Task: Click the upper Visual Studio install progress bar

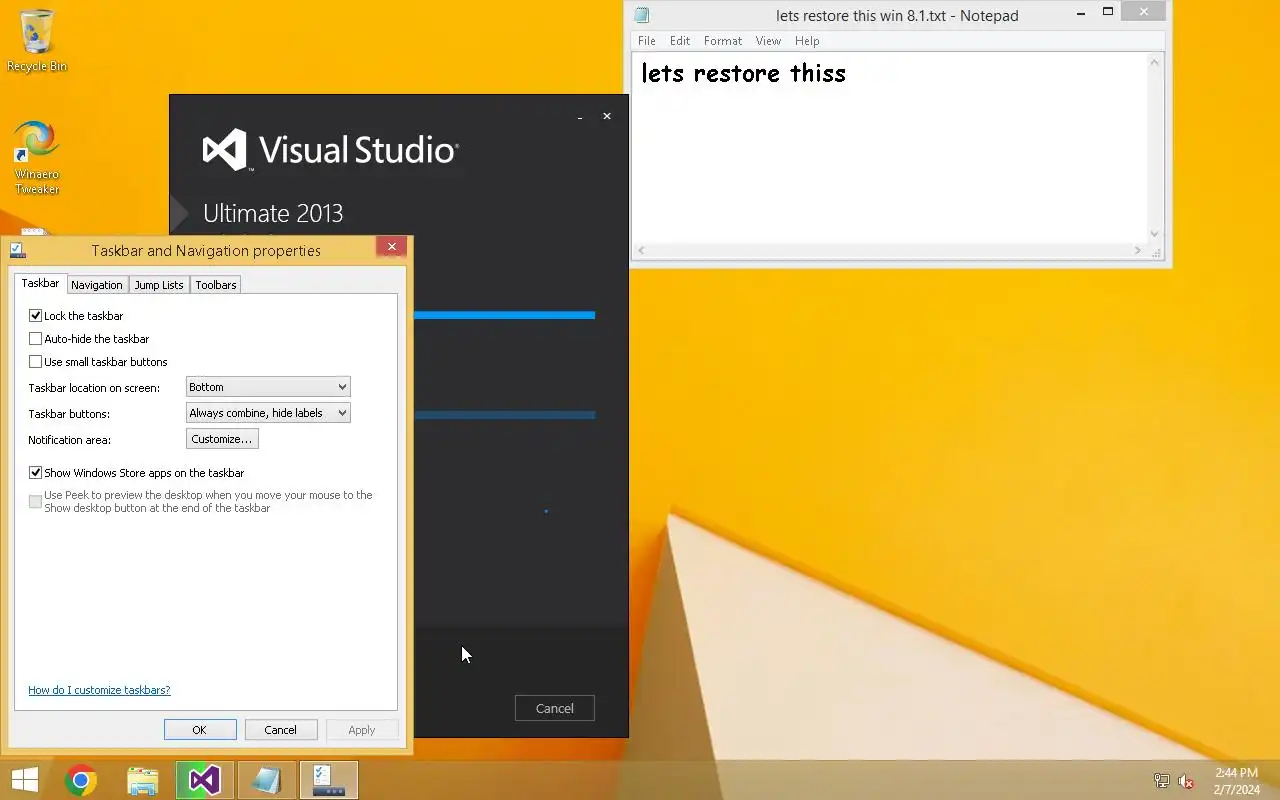Action: (x=504, y=315)
